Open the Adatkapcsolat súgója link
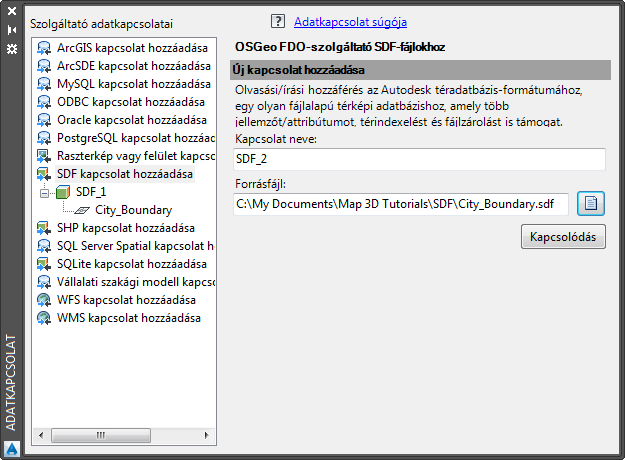625x460 pixels. (350, 22)
